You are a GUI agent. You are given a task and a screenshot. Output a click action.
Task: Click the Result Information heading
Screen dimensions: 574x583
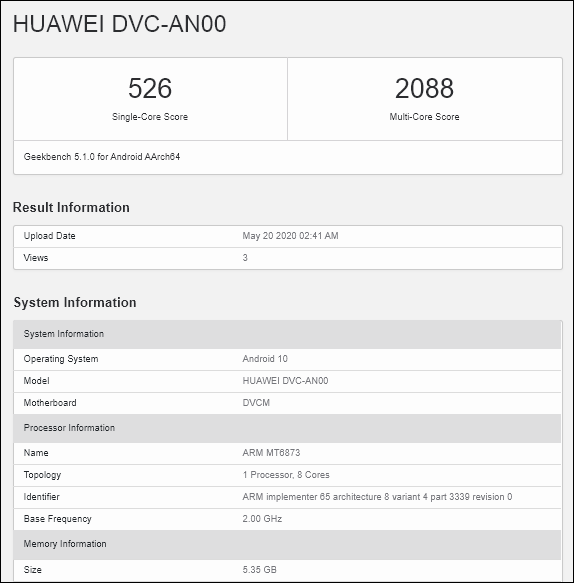tap(71, 207)
